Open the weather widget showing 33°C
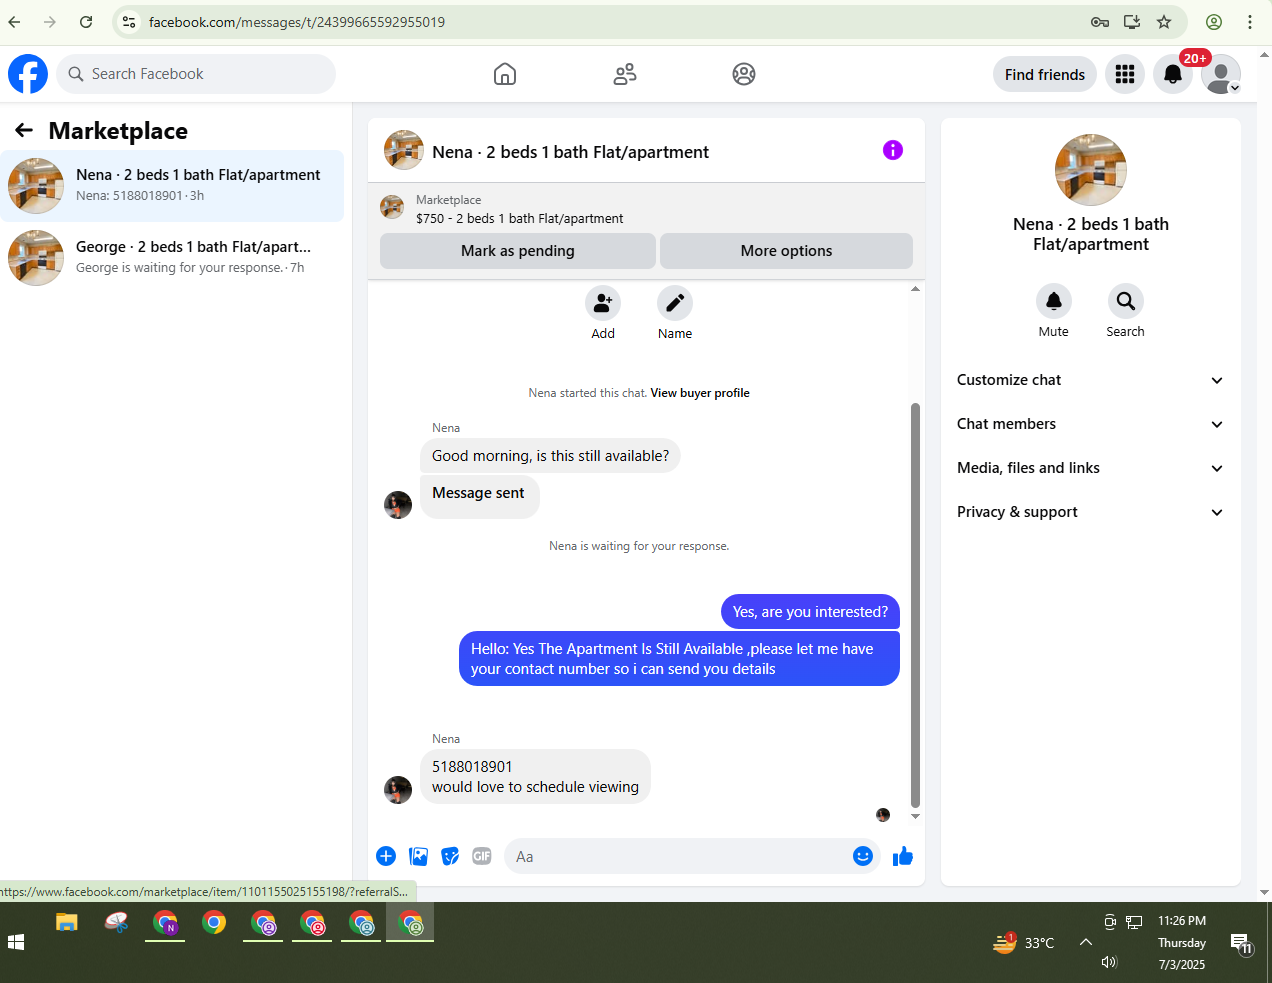1272x983 pixels. [x=1023, y=942]
